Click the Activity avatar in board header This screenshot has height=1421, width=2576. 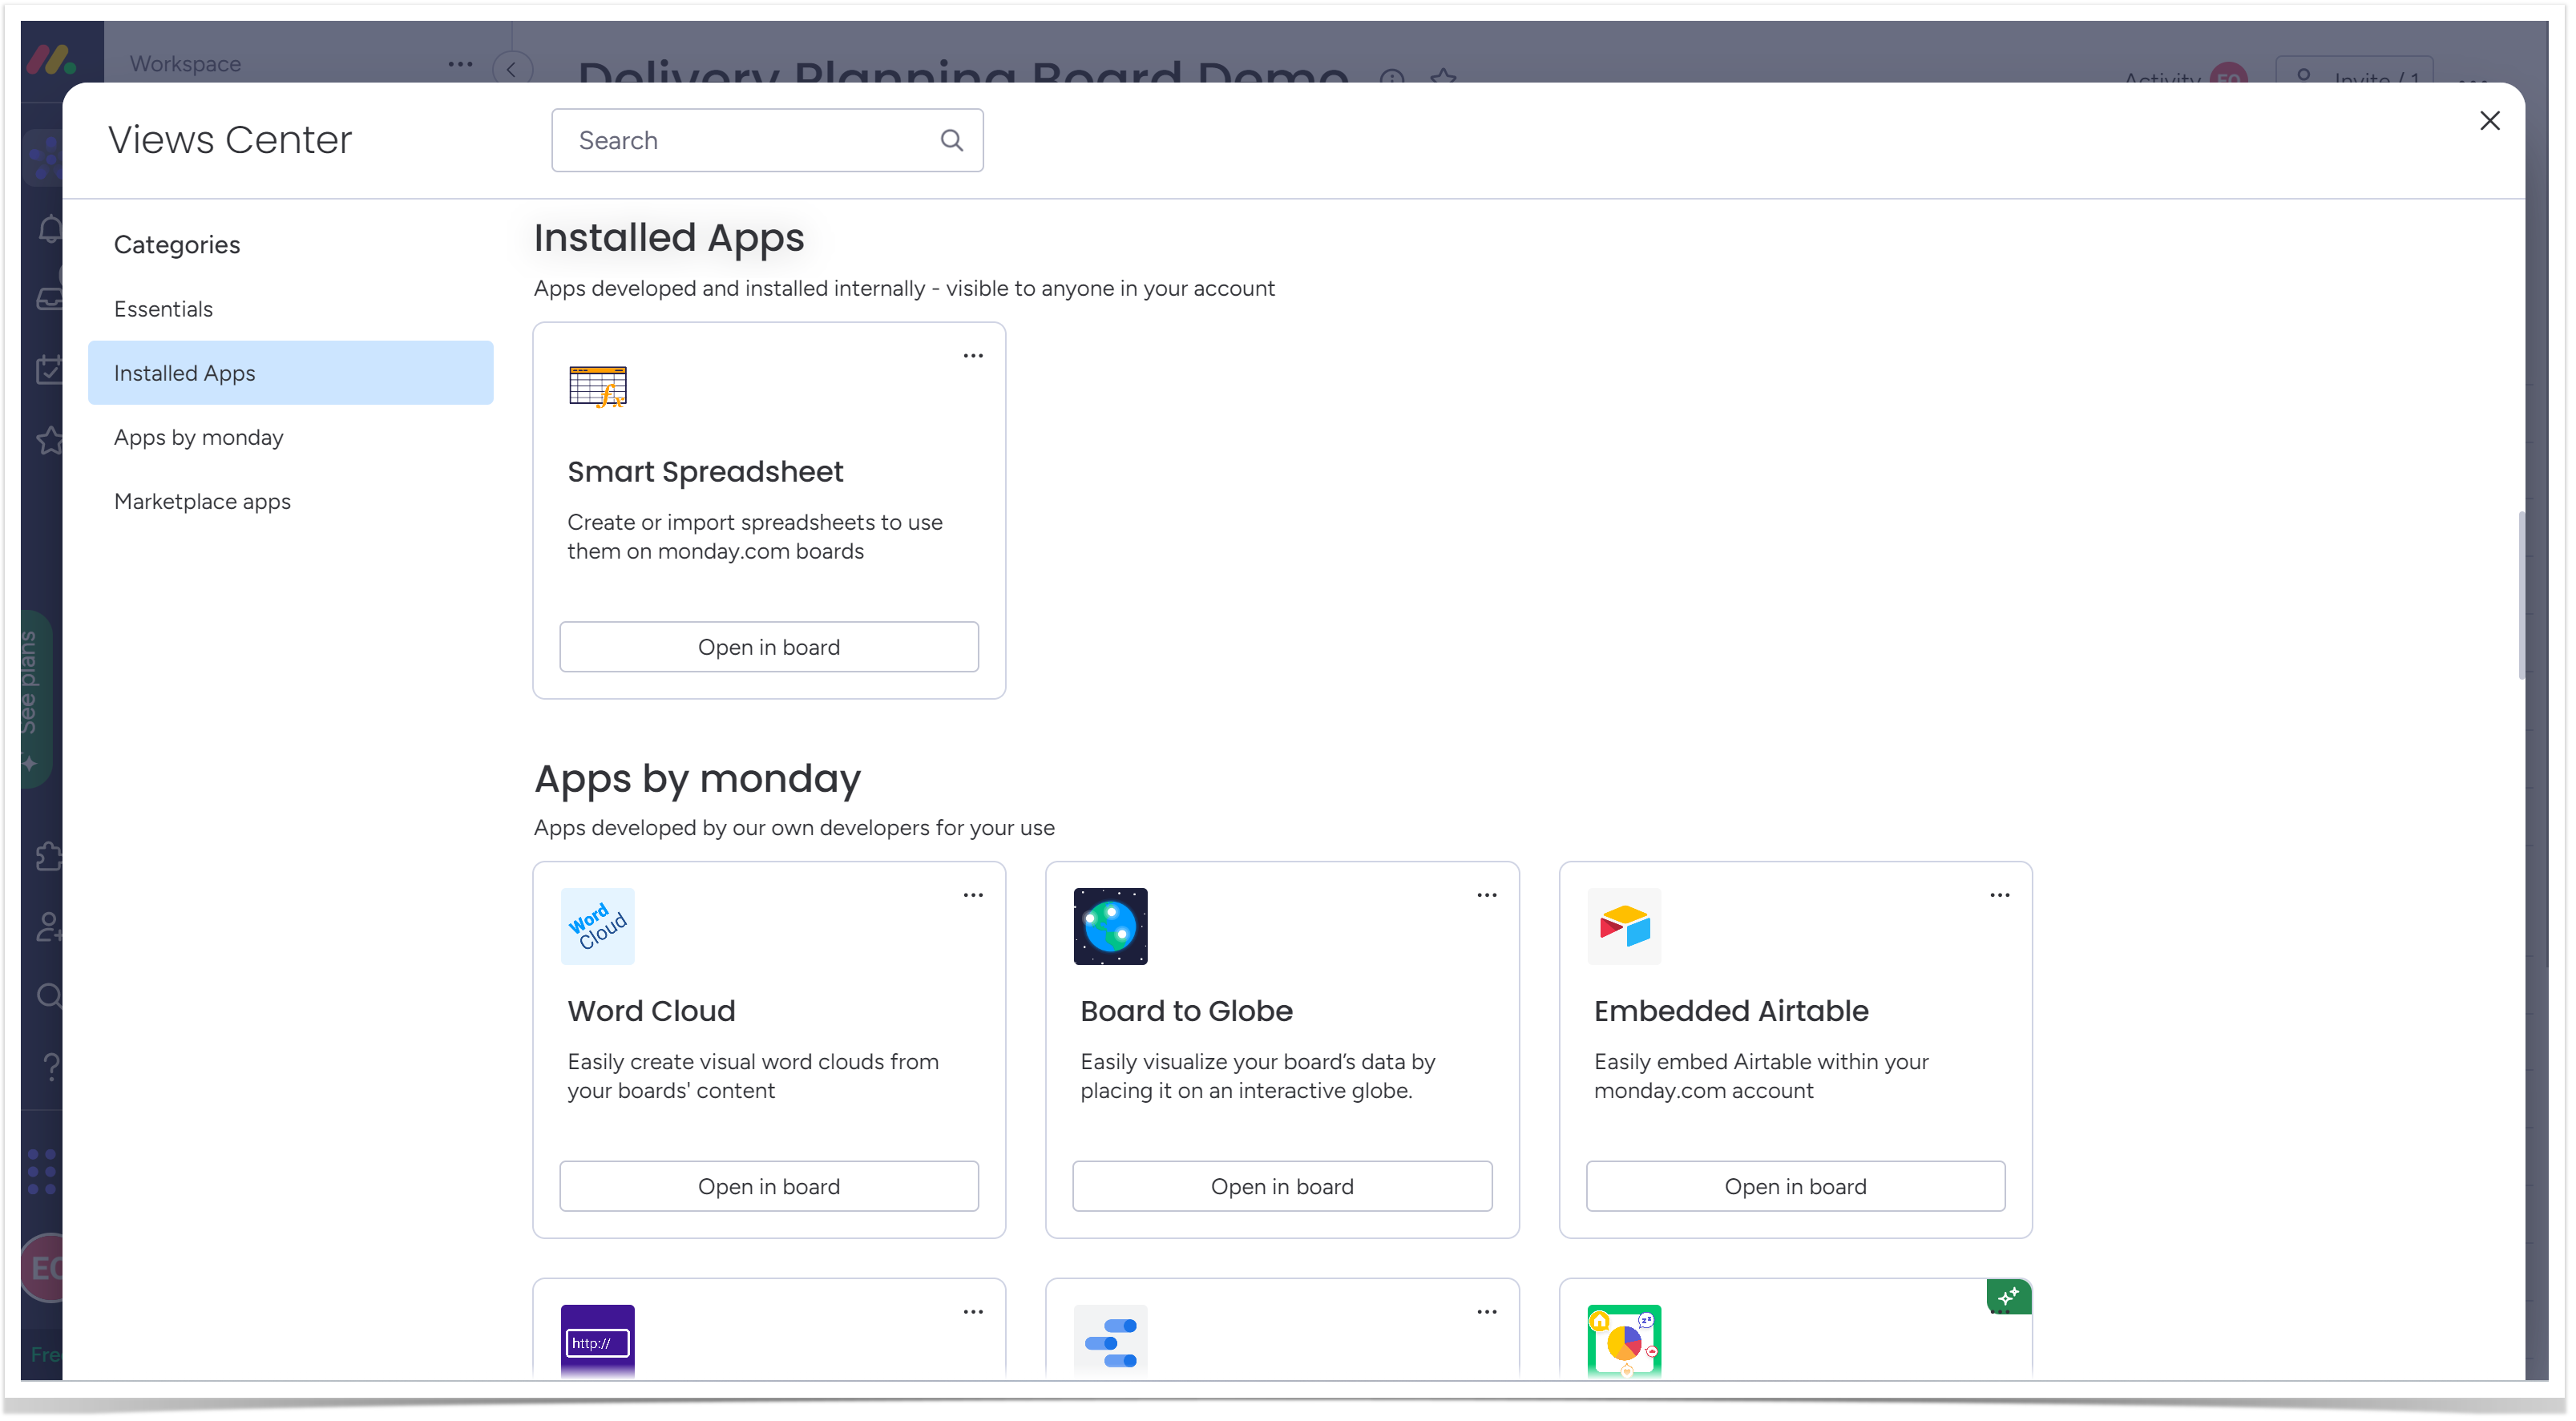[x=2229, y=75]
